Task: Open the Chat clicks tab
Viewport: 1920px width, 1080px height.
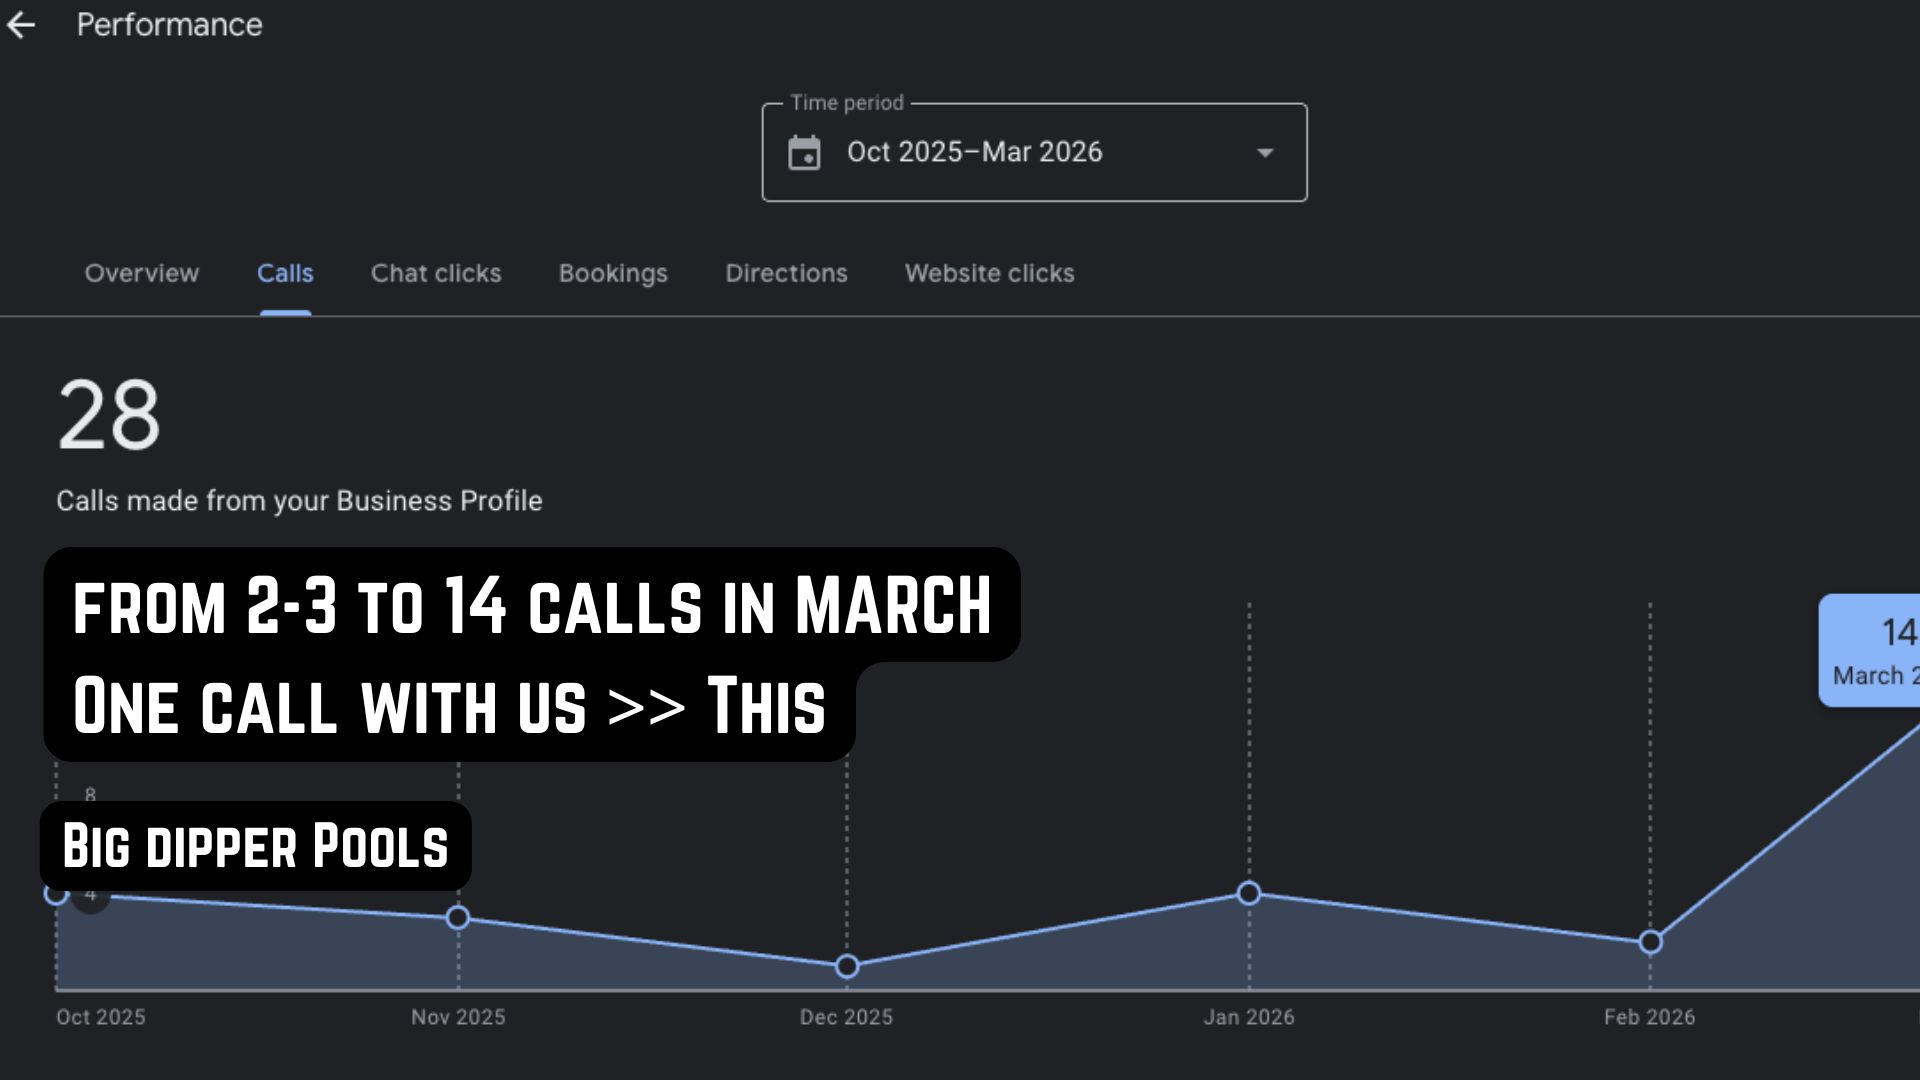Action: coord(436,273)
